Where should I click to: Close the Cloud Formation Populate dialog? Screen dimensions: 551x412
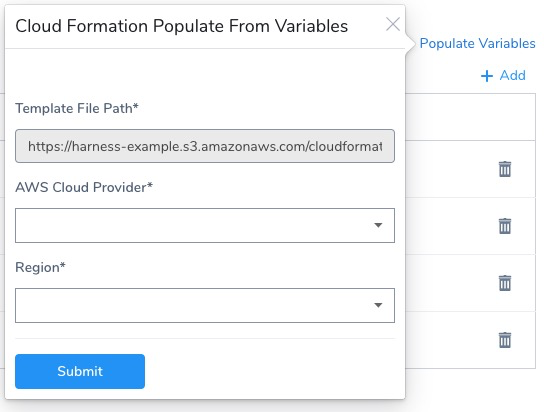pyautogui.click(x=393, y=24)
